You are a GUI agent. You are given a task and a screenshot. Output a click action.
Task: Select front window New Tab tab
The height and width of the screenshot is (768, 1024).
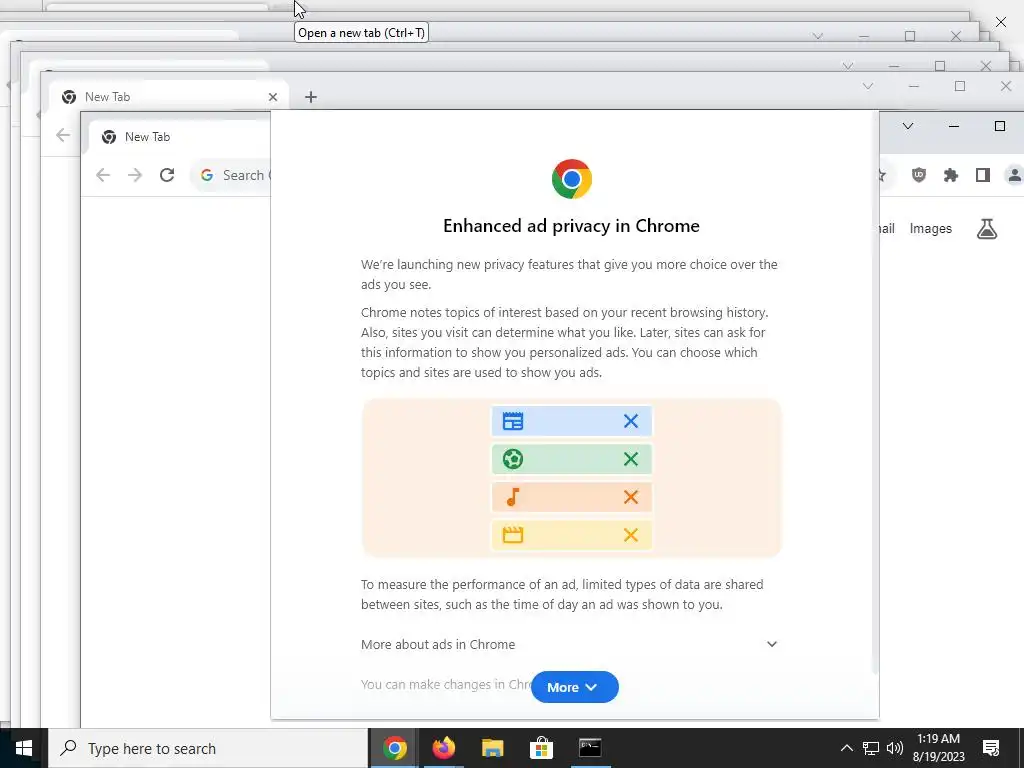click(180, 136)
